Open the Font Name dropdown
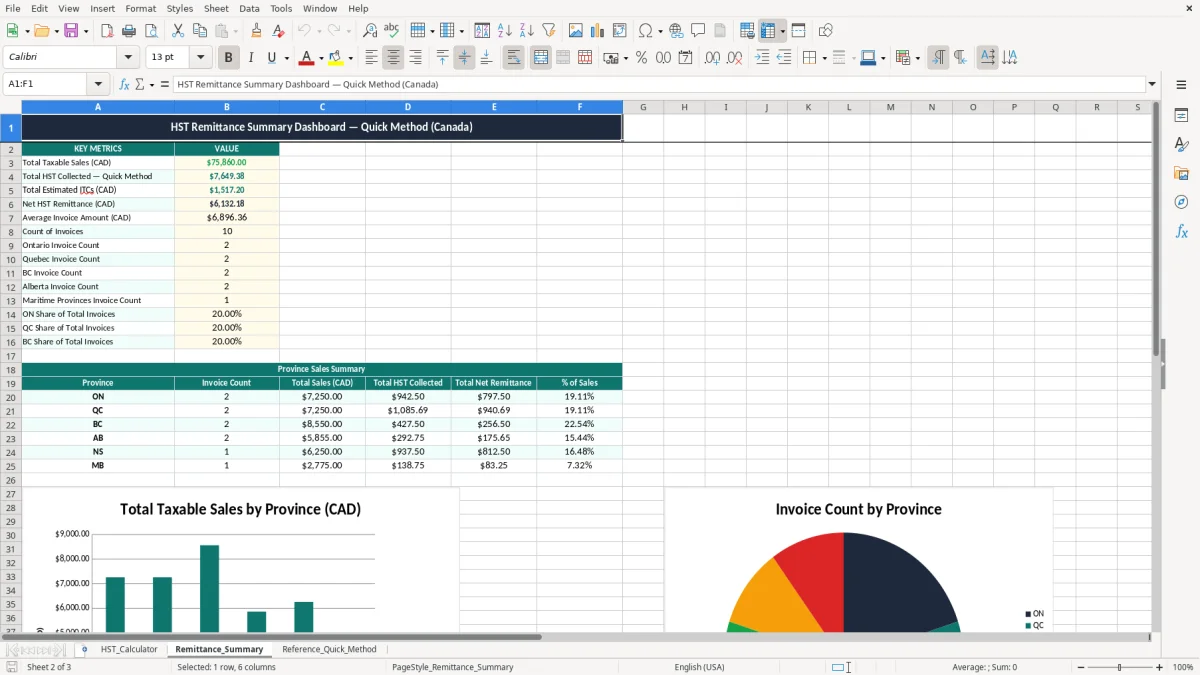This screenshot has width=1200, height=675. click(128, 57)
